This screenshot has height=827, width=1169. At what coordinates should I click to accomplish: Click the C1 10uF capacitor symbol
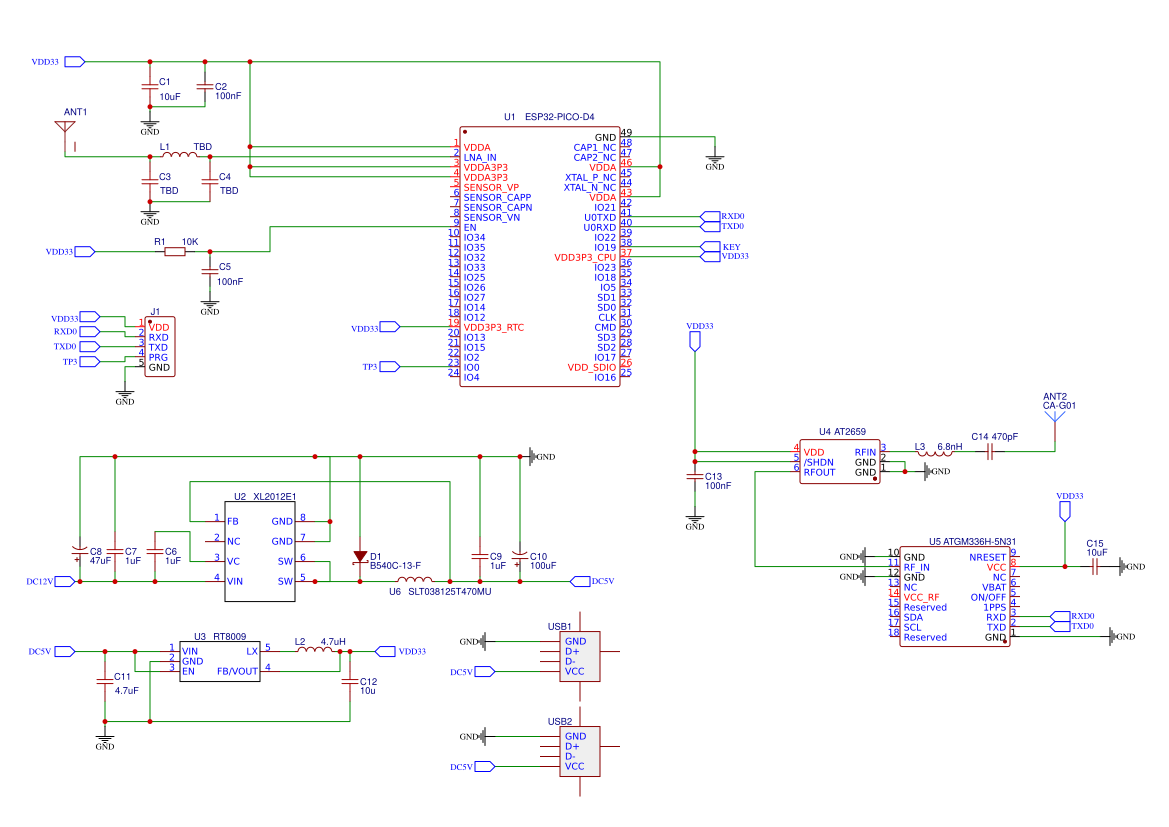click(150, 87)
